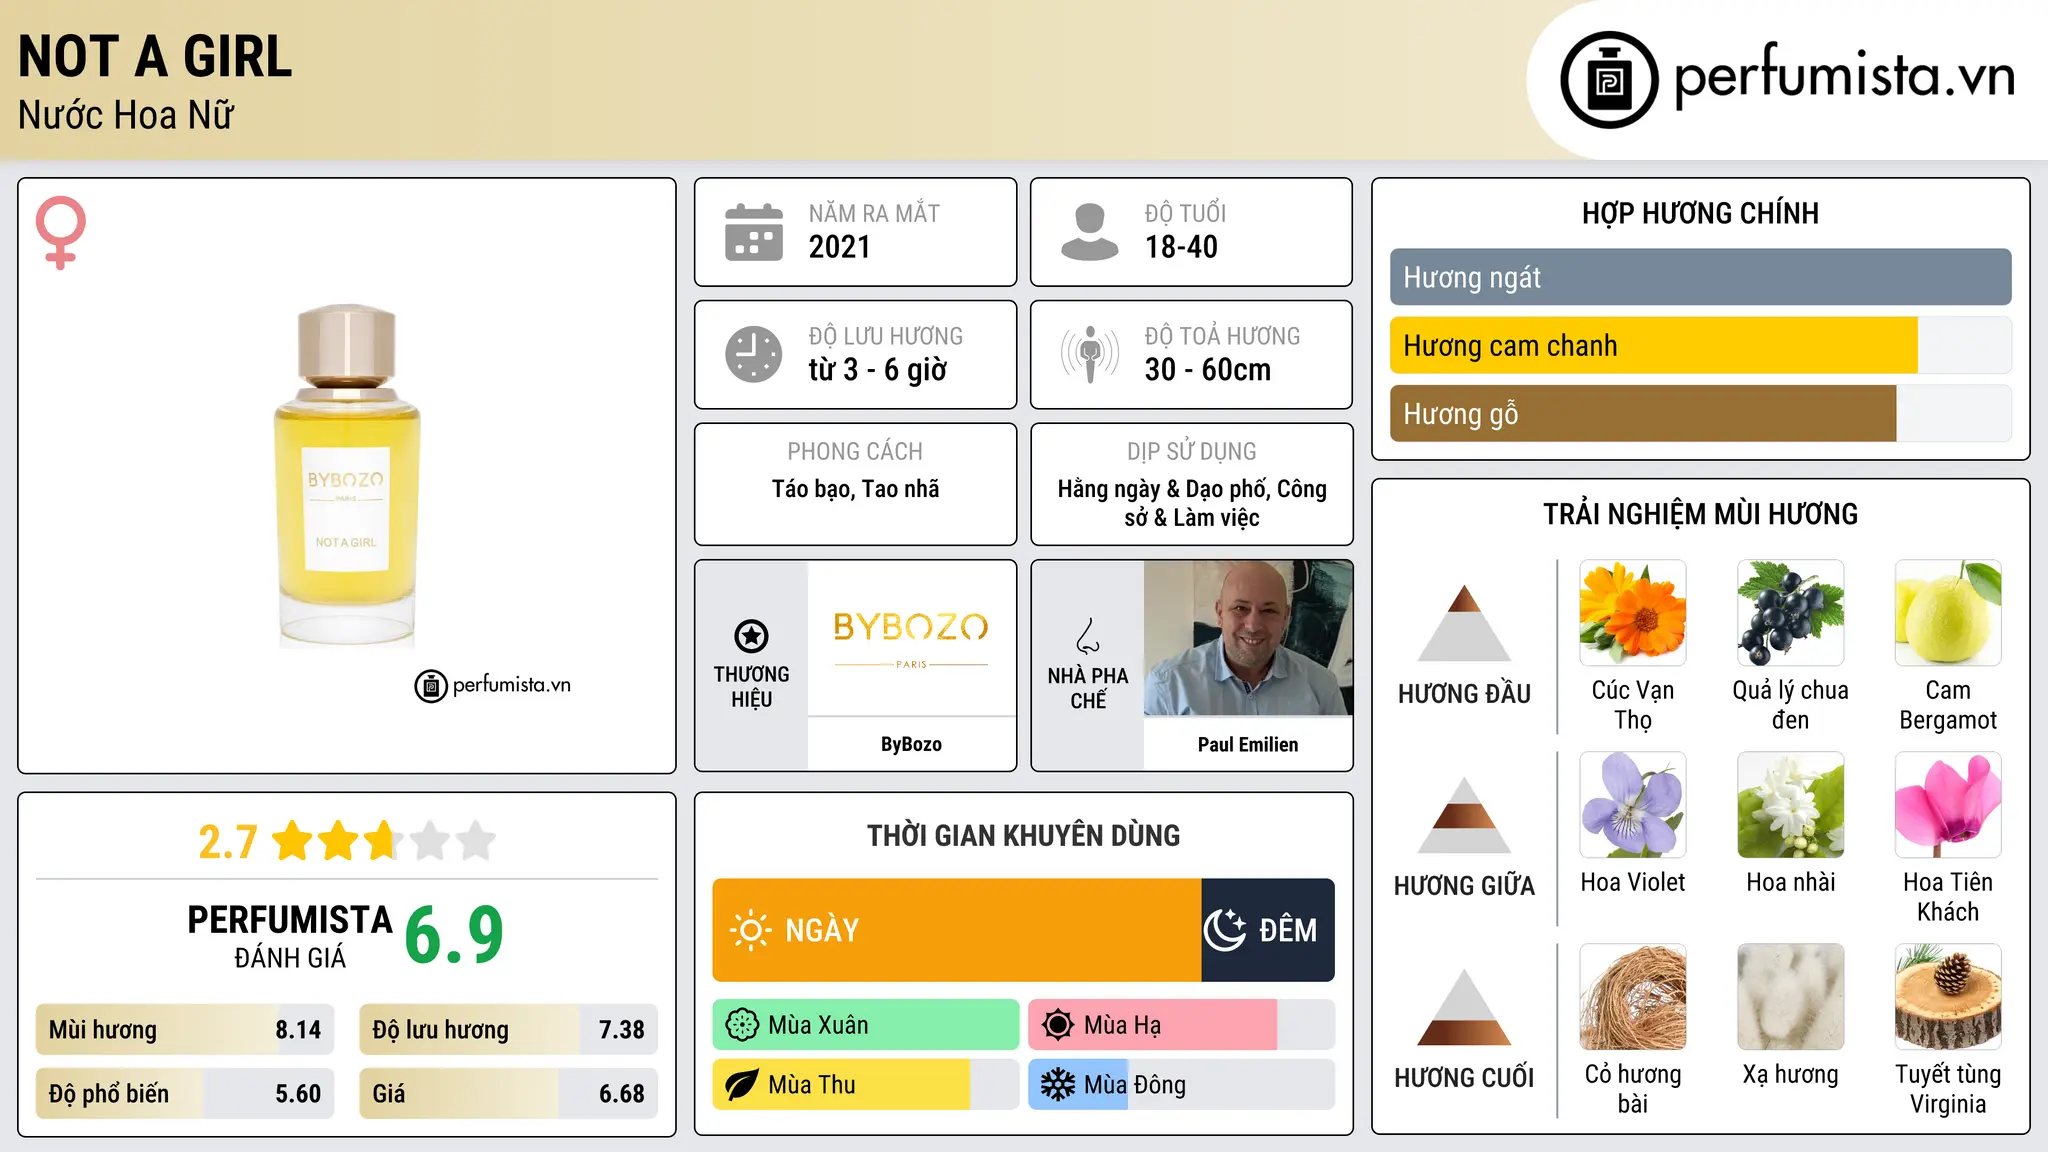This screenshot has height=1152, width=2048.
Task: Click the person icon beside age range
Action: tap(1089, 232)
